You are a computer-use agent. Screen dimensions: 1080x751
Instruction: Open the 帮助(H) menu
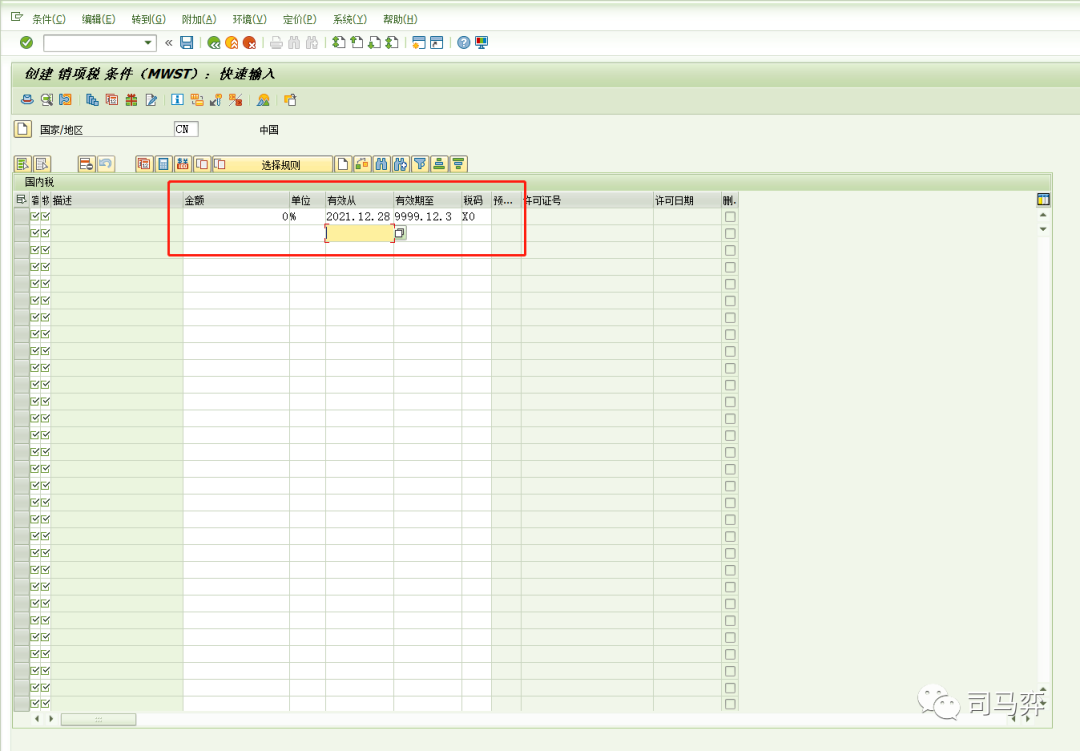pos(400,19)
